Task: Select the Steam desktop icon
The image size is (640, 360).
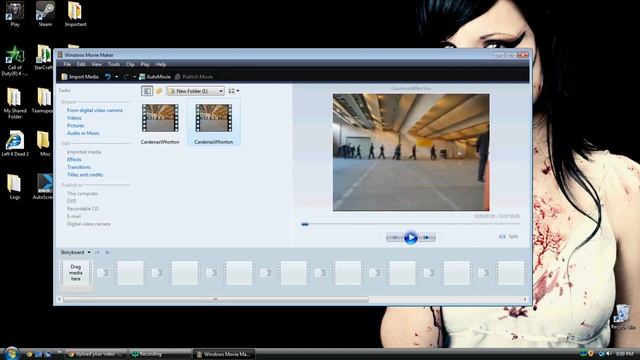Action: [x=45, y=14]
